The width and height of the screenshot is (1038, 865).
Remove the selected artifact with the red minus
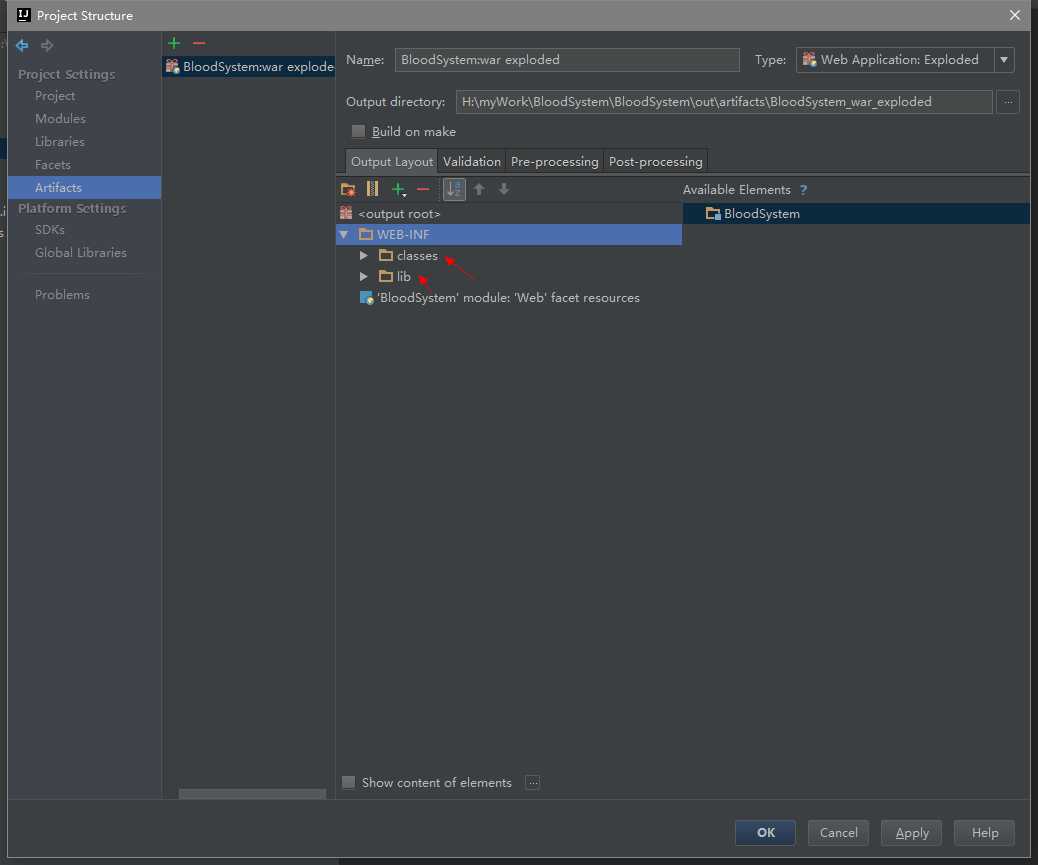(x=199, y=43)
